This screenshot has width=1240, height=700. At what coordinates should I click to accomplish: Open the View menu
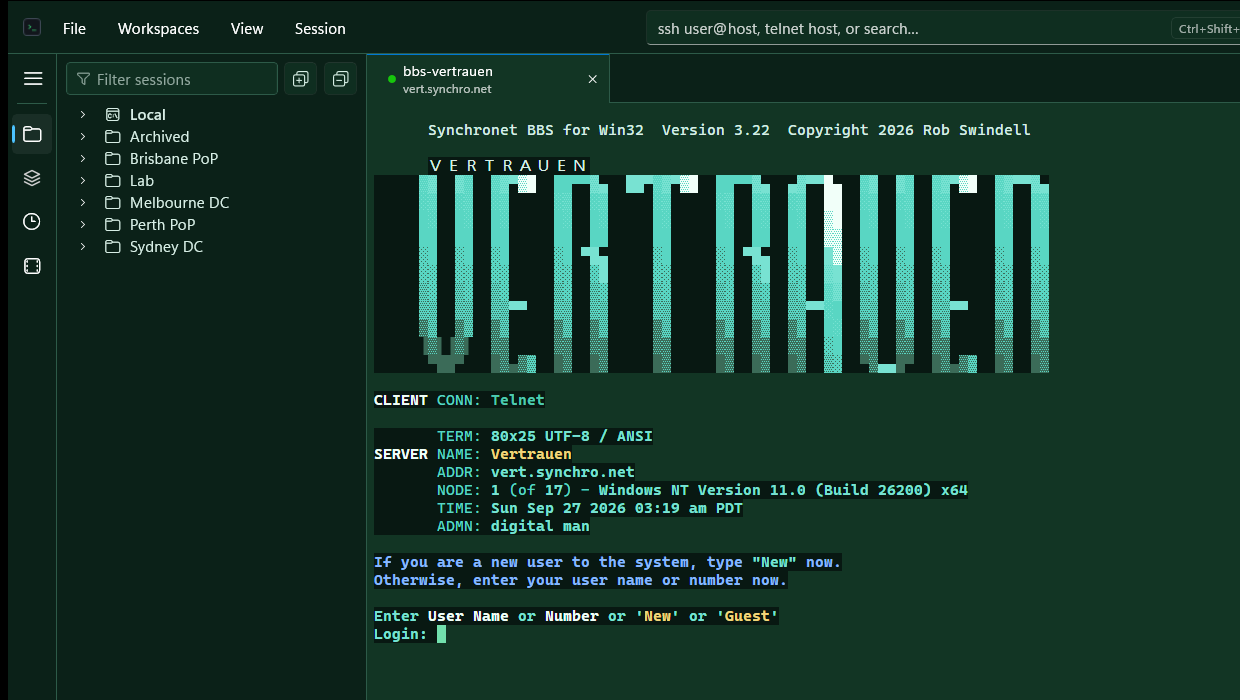pyautogui.click(x=247, y=28)
